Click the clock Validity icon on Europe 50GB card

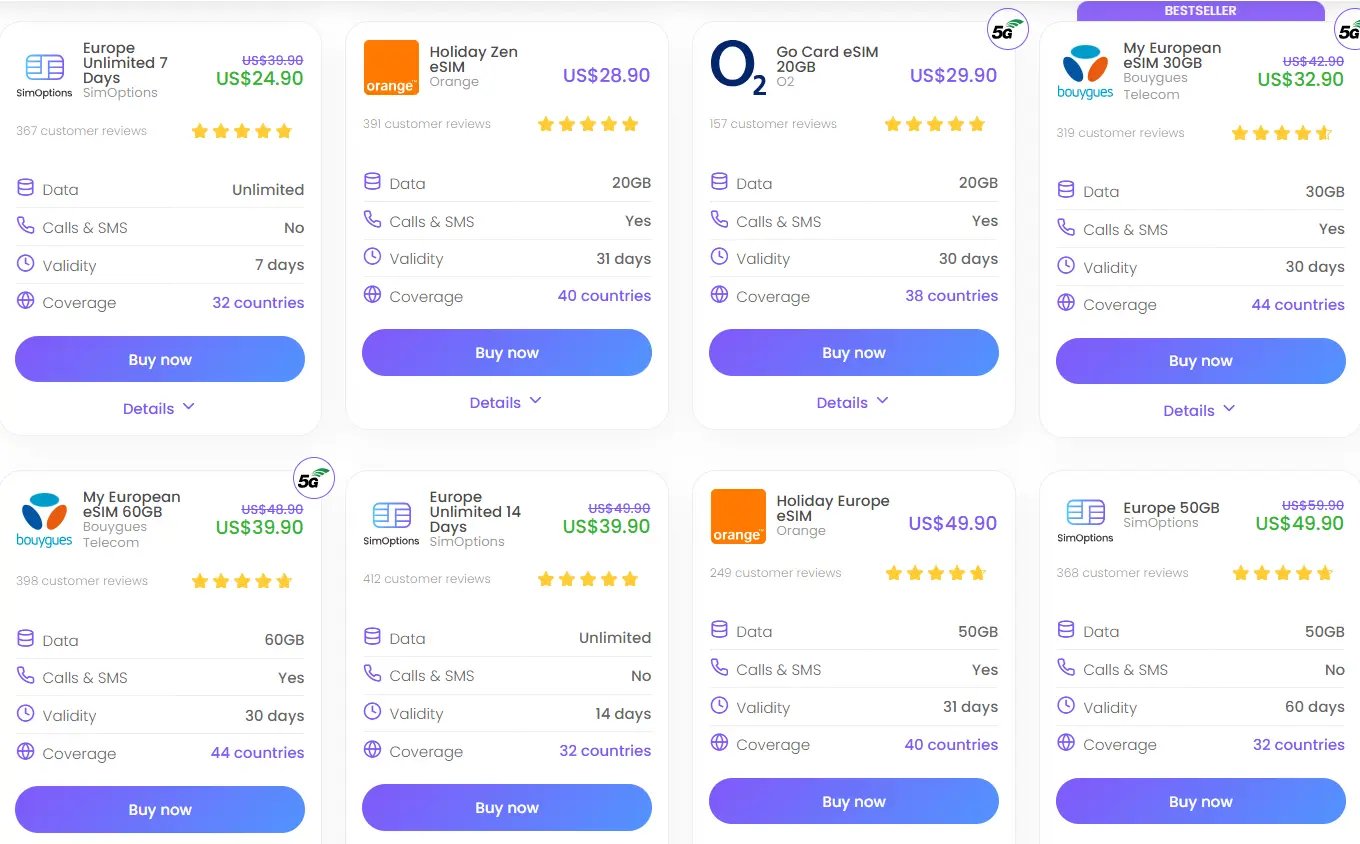pos(1064,707)
